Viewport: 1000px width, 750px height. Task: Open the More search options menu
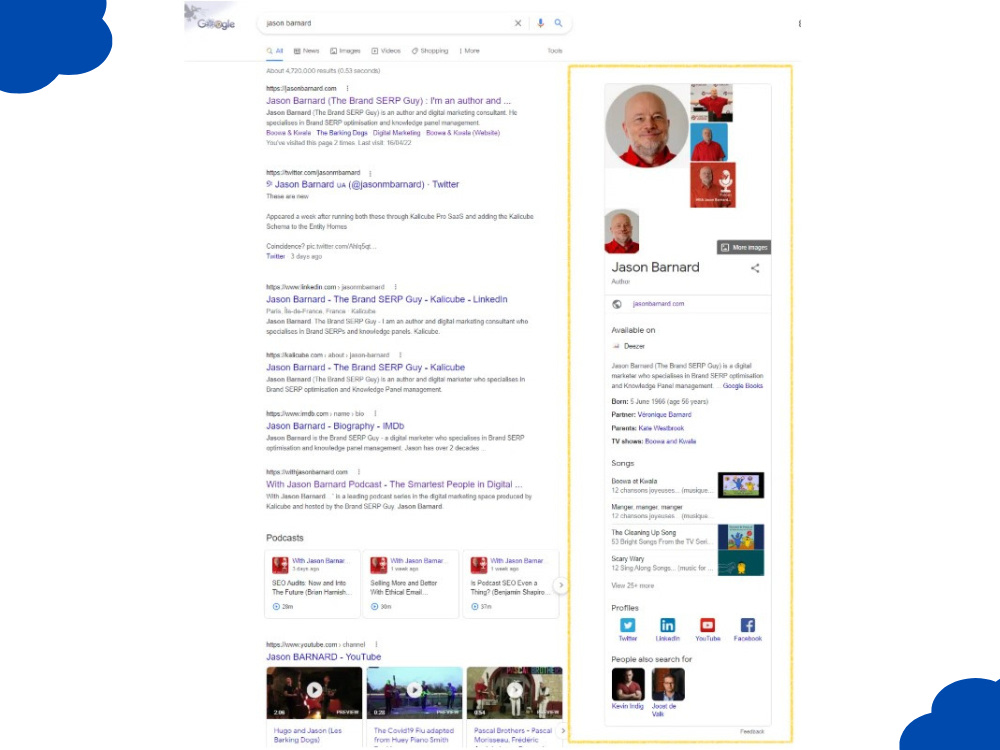click(x=469, y=51)
